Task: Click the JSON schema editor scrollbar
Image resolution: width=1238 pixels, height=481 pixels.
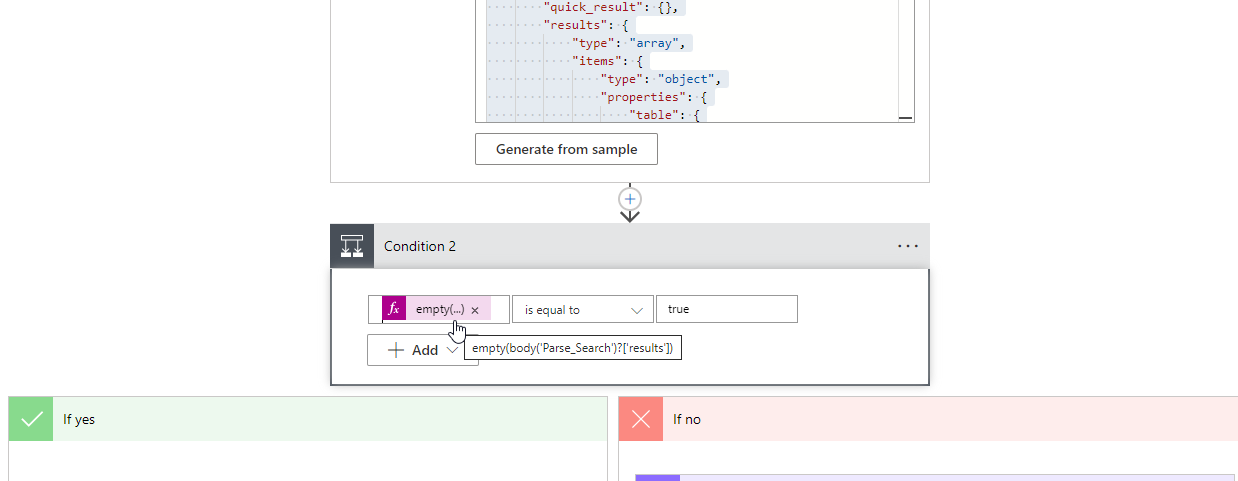Action: pos(906,60)
